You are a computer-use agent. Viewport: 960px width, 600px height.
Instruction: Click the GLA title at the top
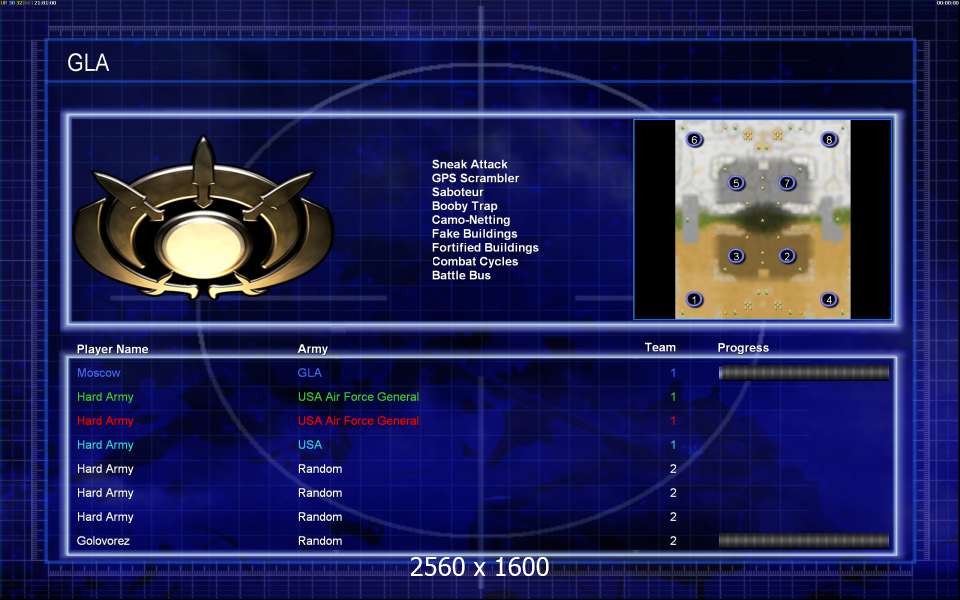[88, 62]
